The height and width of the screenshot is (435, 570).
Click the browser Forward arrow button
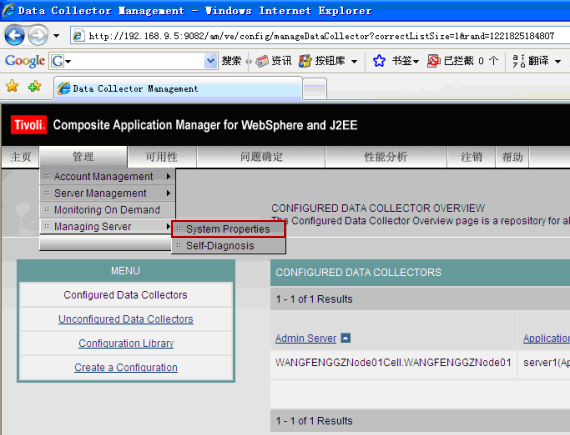tap(38, 36)
